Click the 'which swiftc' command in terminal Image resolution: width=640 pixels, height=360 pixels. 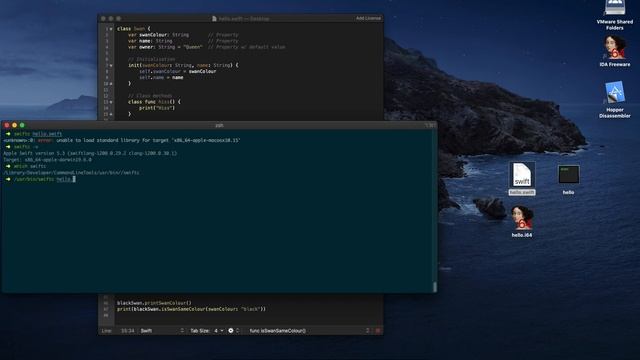[x=30, y=167]
